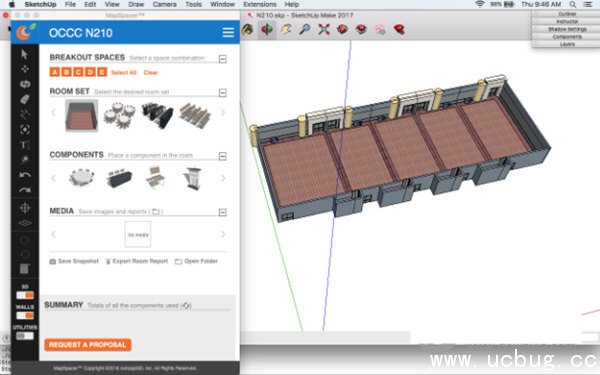The height and width of the screenshot is (375, 600).
Task: Click the Zoom Extents icon
Action: [x=324, y=29]
